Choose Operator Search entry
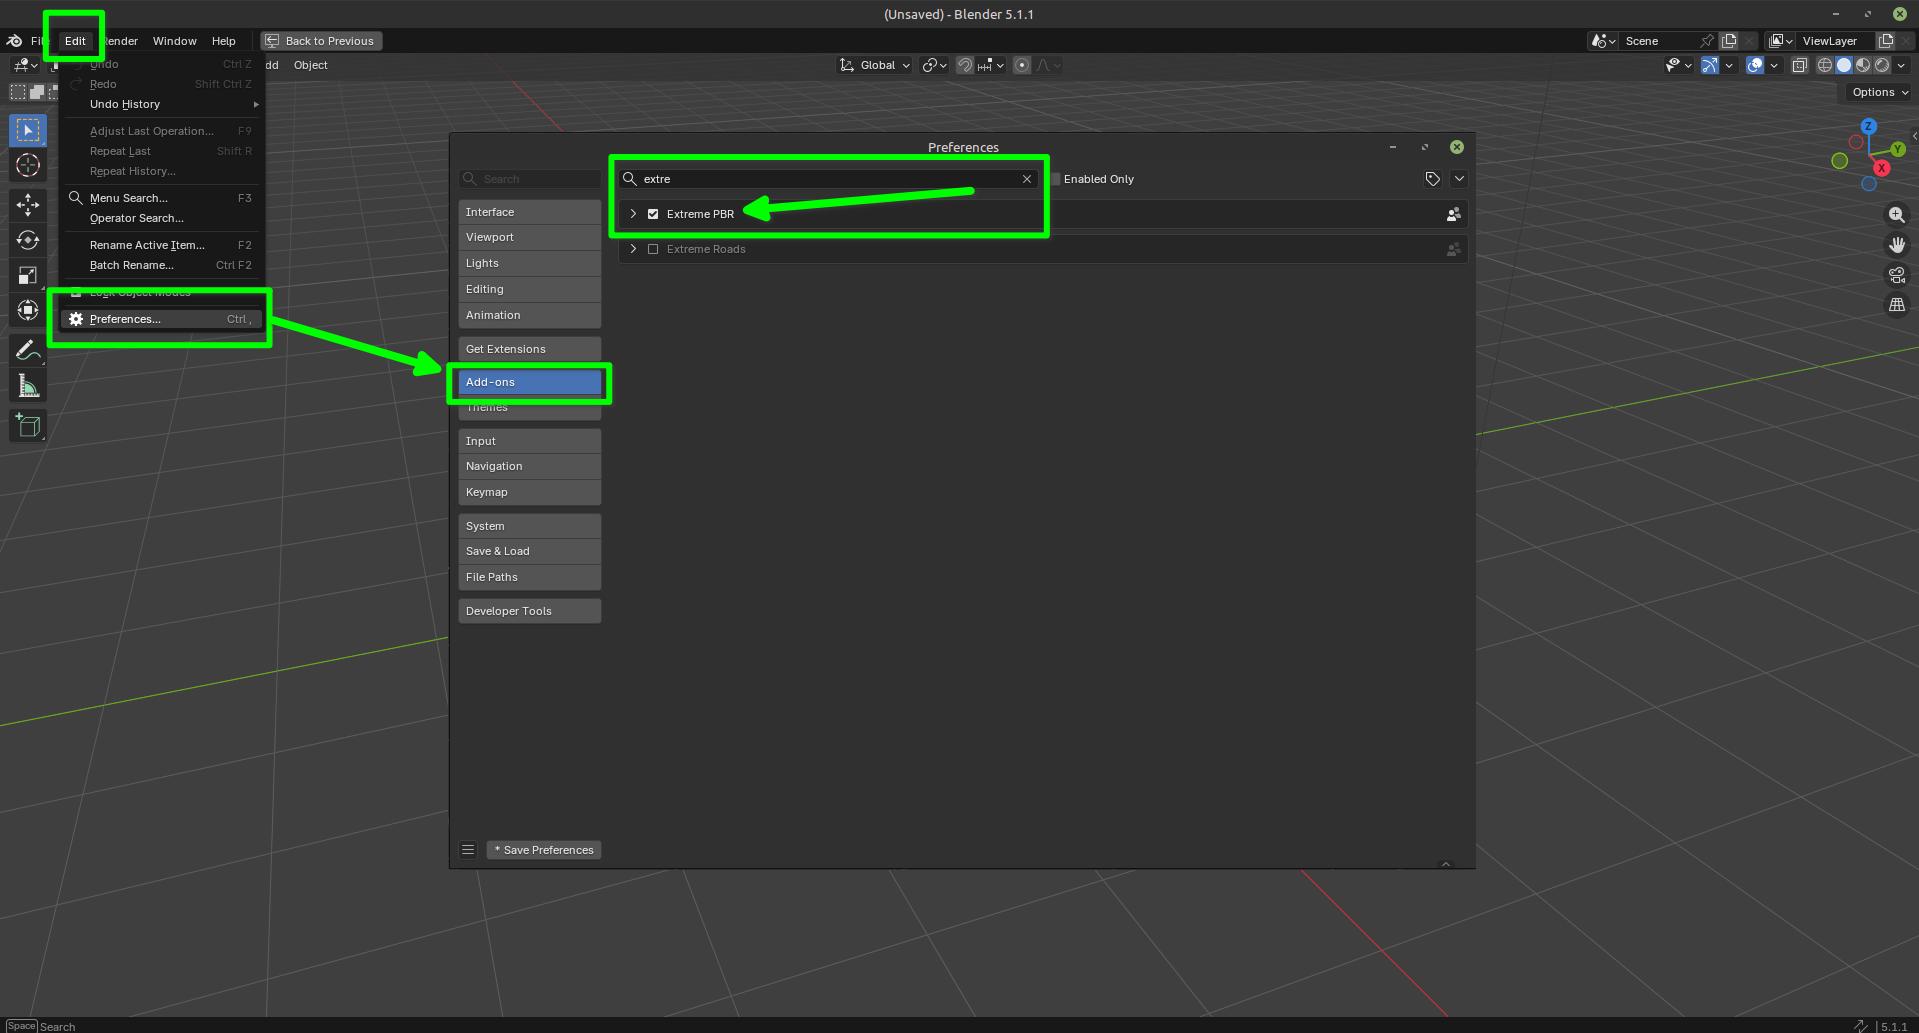Image resolution: width=1919 pixels, height=1033 pixels. pos(162,218)
